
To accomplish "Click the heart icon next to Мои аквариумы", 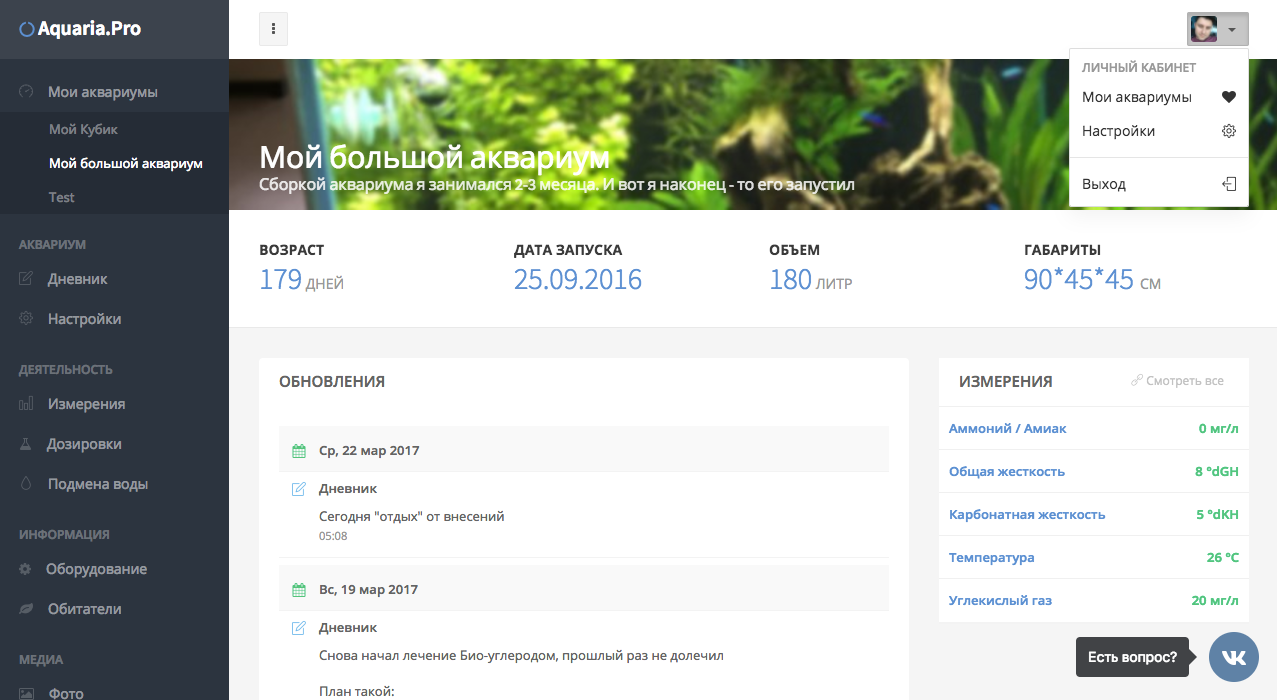I will point(1229,97).
